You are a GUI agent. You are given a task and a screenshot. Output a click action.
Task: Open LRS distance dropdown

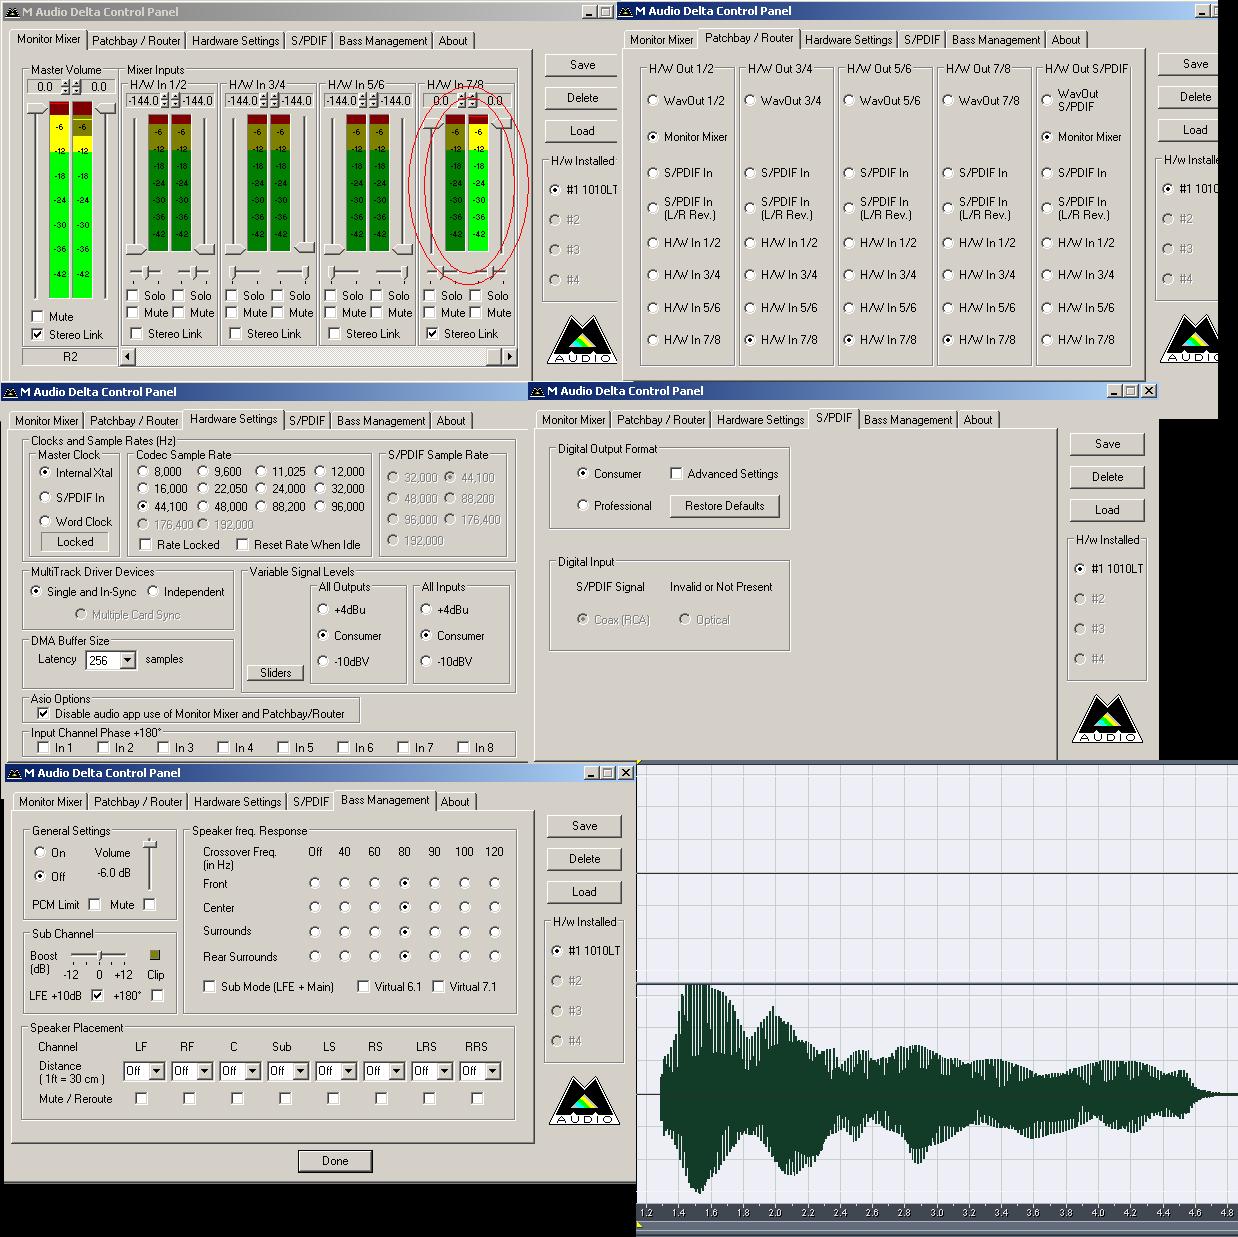coord(445,1071)
